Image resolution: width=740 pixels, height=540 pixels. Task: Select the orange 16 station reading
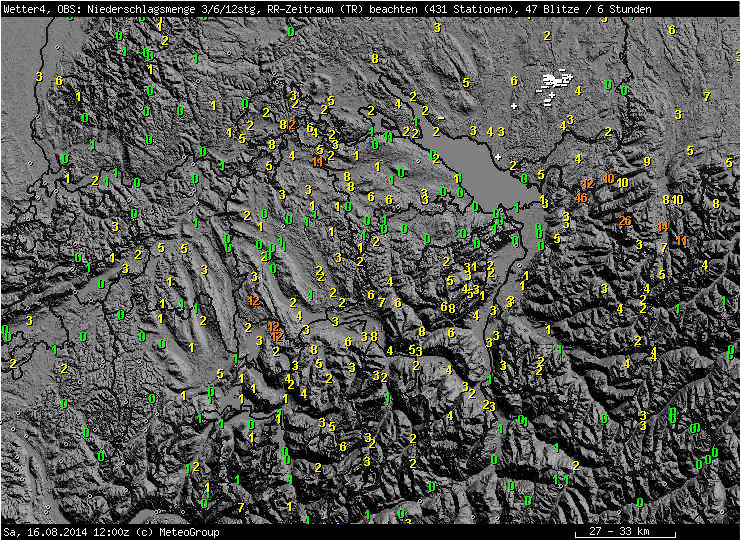[x=581, y=197]
